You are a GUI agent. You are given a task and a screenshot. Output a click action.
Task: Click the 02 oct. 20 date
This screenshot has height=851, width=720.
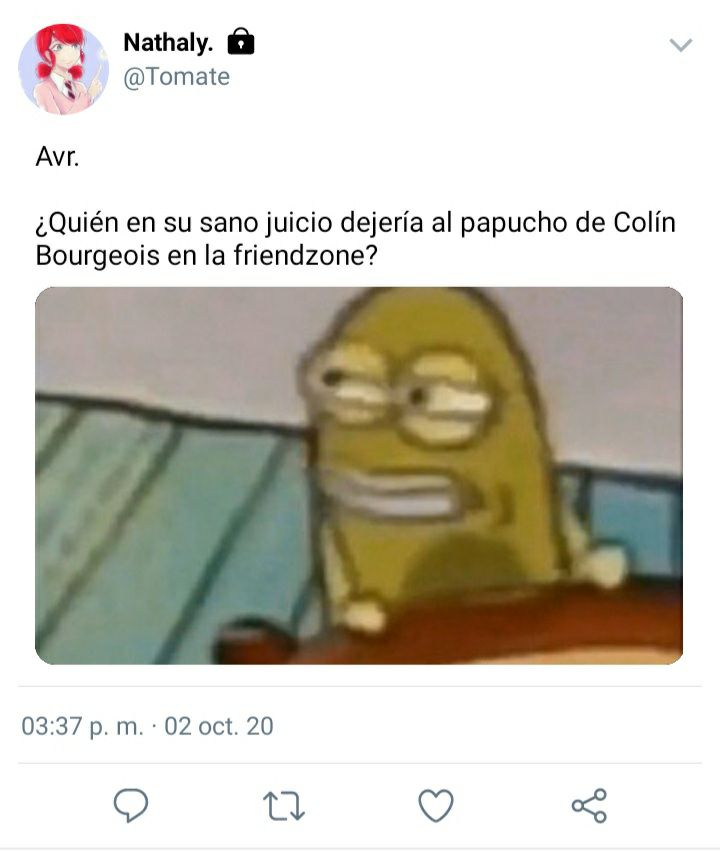(x=219, y=726)
